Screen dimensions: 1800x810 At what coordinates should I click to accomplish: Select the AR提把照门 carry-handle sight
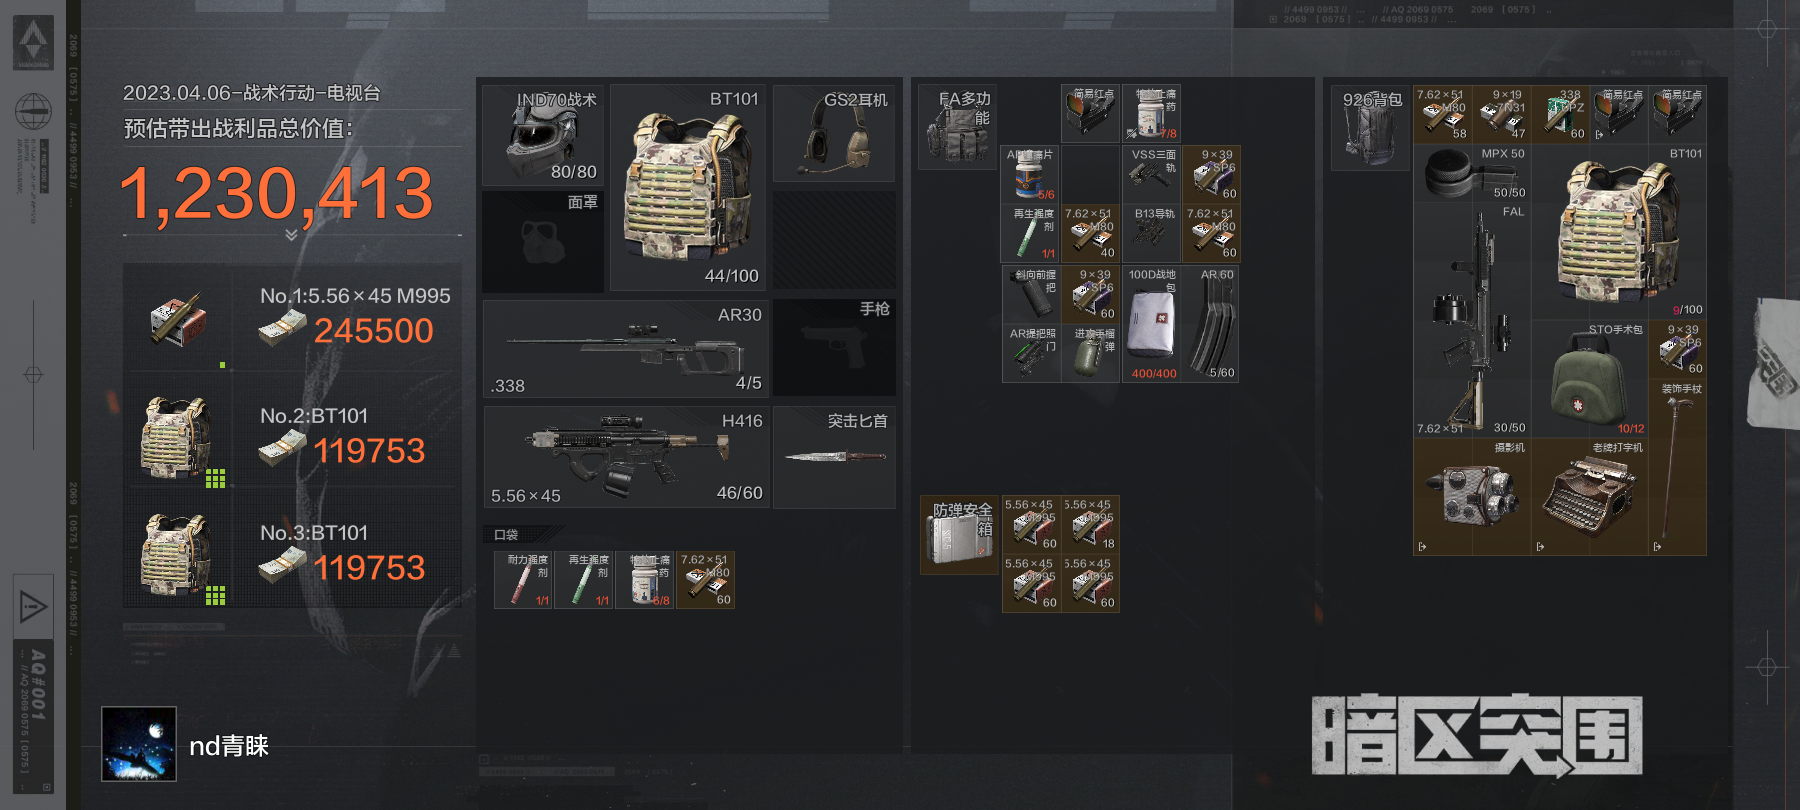[1031, 353]
